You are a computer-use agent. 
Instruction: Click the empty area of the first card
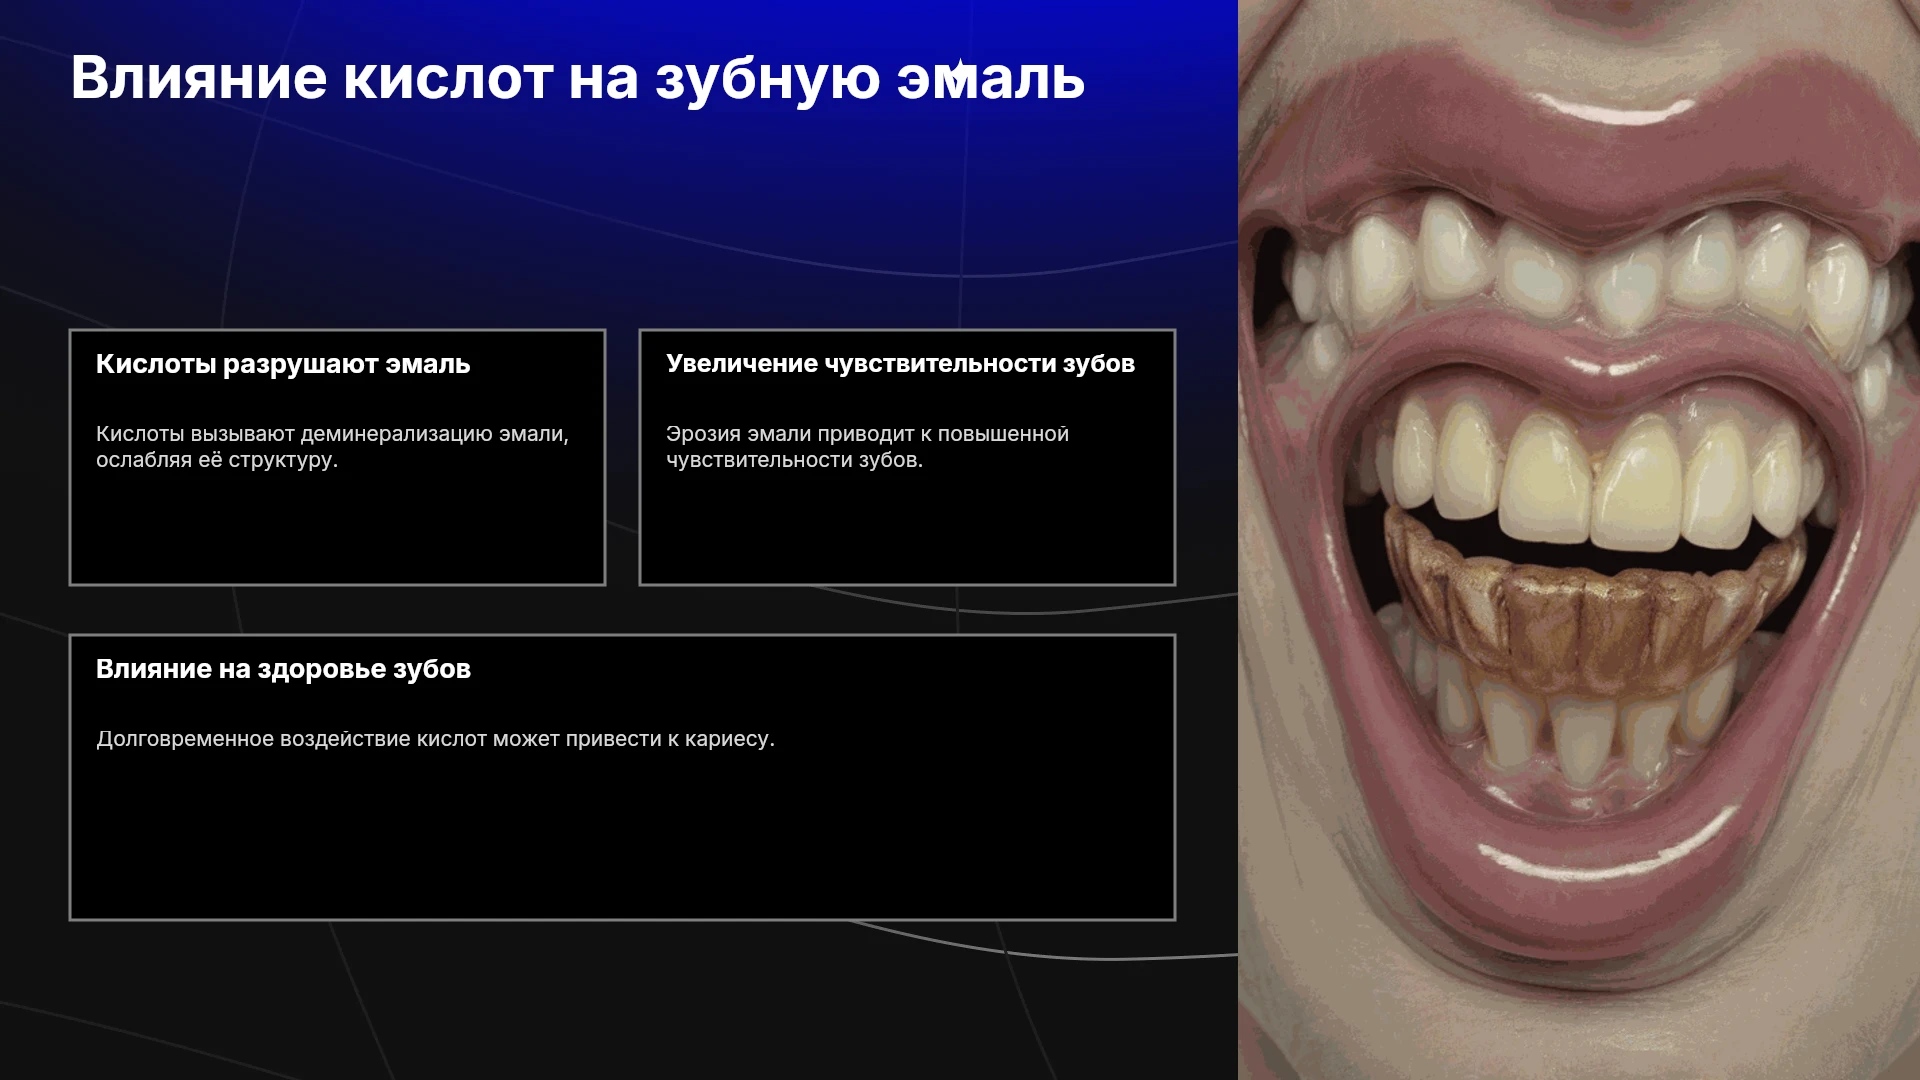click(337, 530)
